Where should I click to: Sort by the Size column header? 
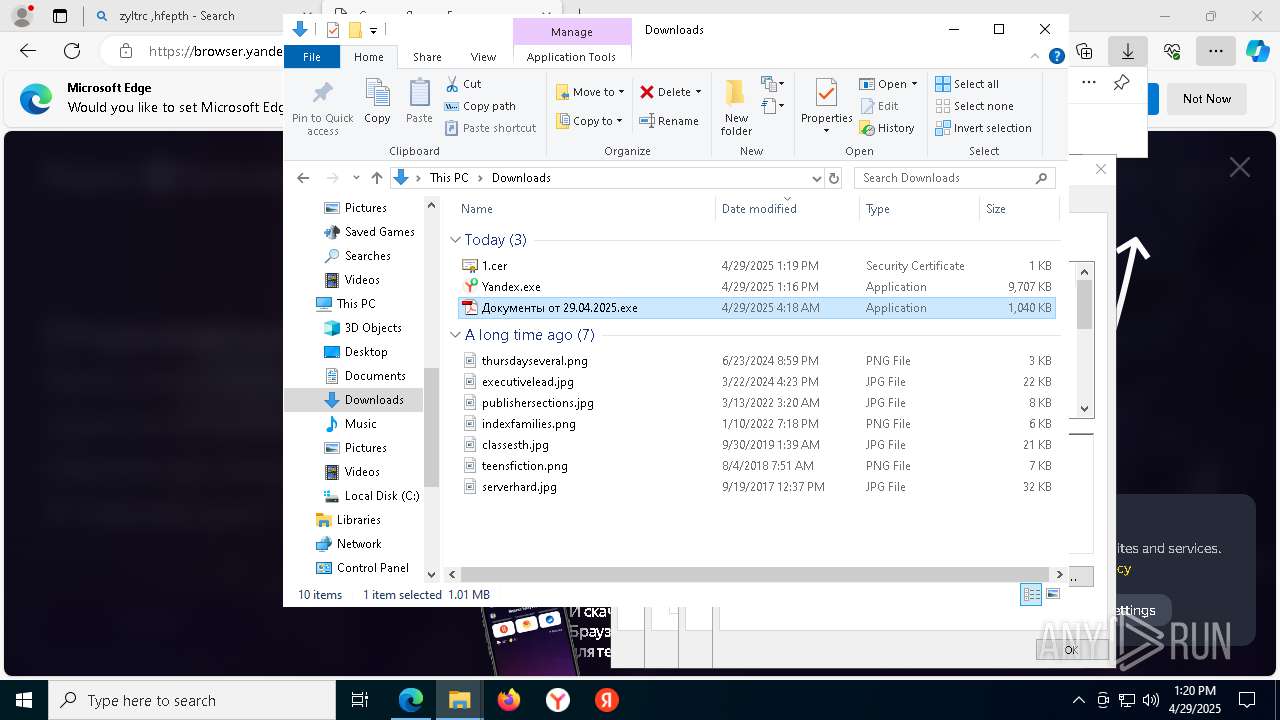[x=1018, y=209]
